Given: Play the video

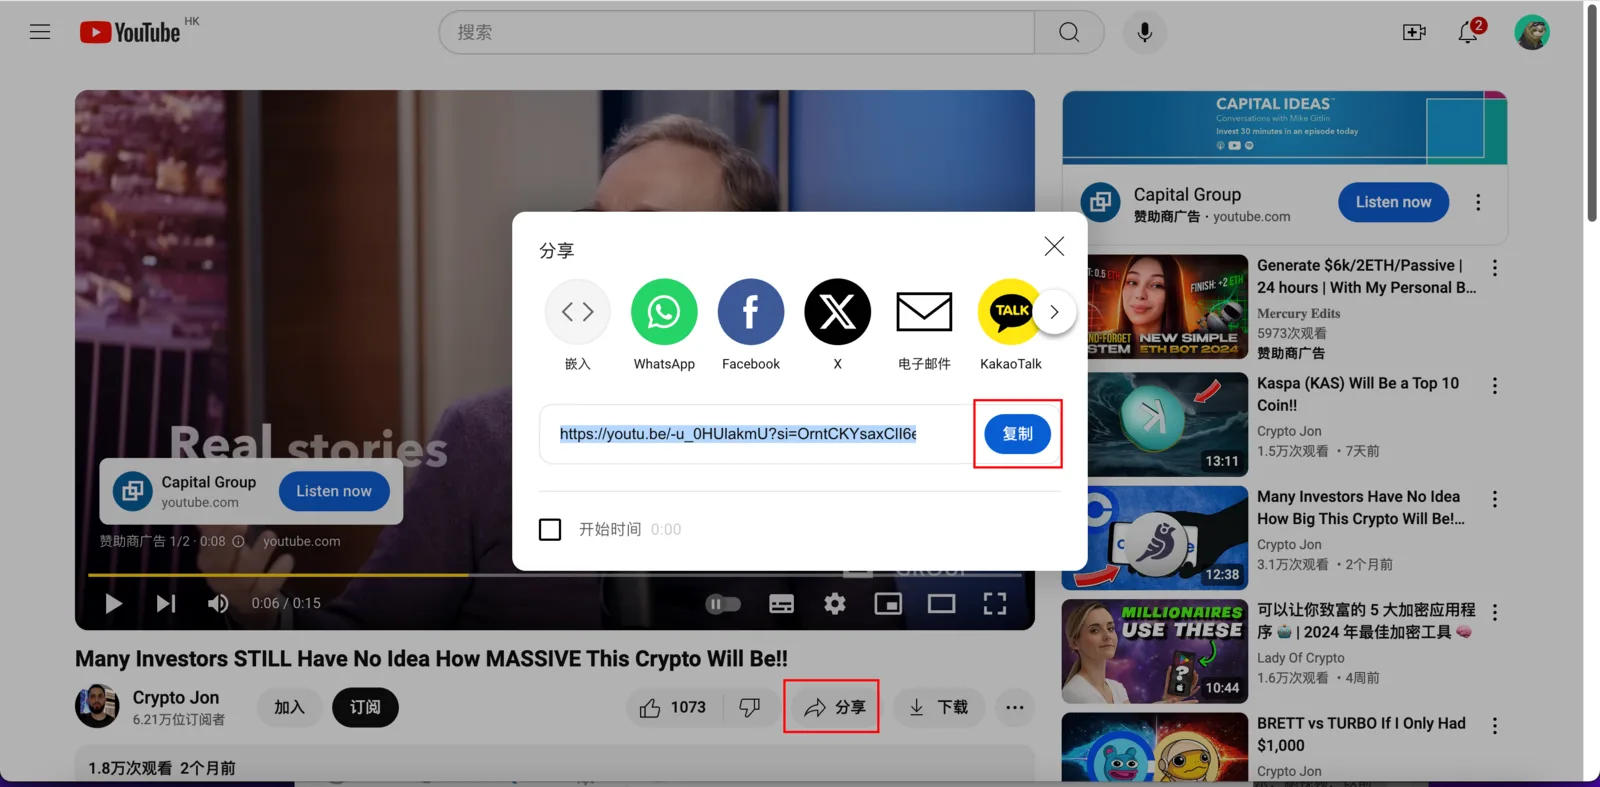Looking at the screenshot, I should point(114,603).
